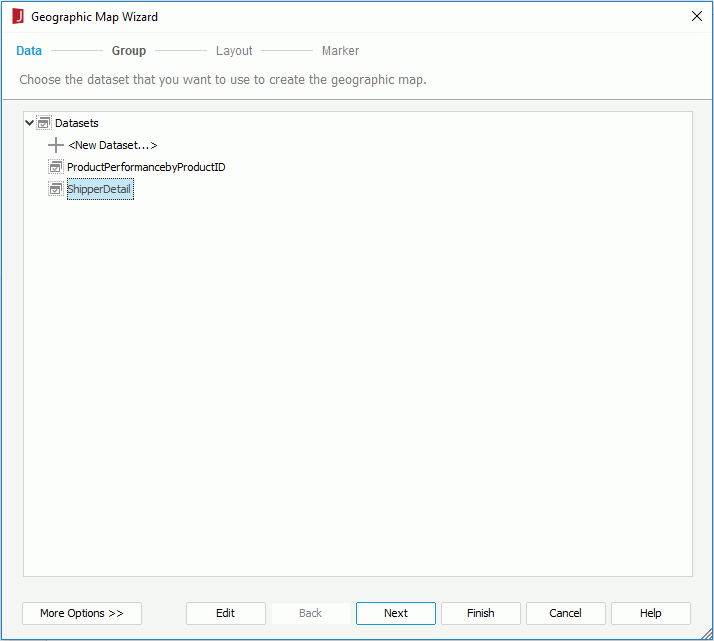
Task: Collapse the Datasets tree node
Action: point(30,123)
